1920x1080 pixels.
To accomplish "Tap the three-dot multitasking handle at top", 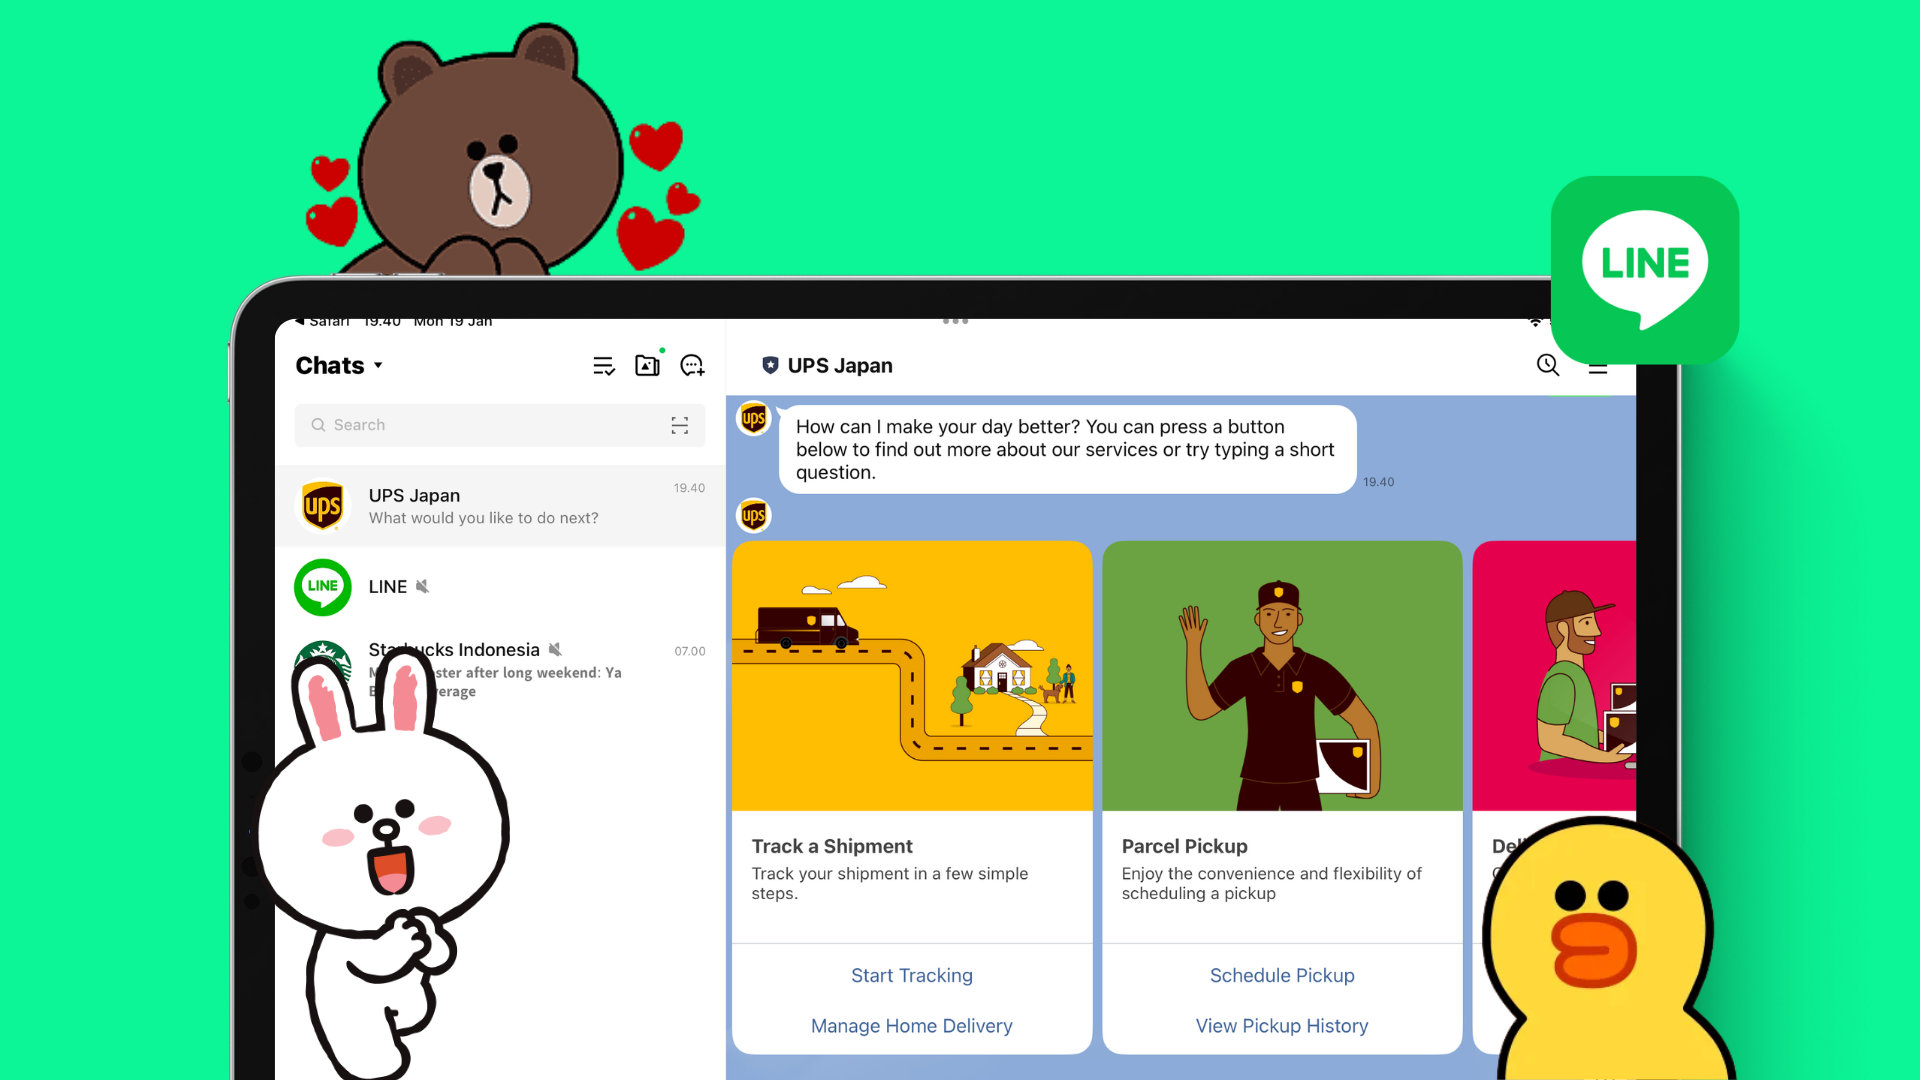I will pos(955,322).
